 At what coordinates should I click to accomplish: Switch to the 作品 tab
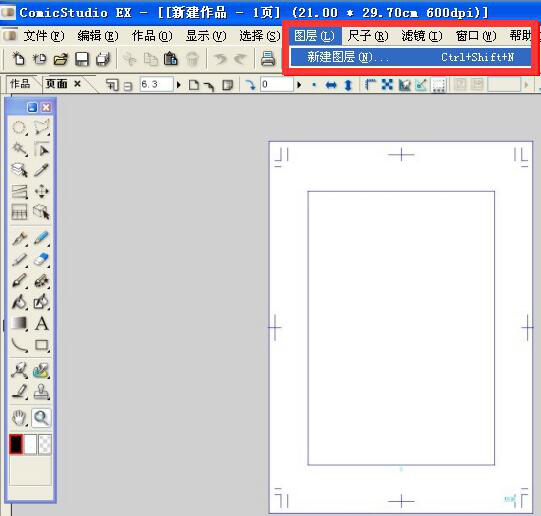(x=20, y=84)
